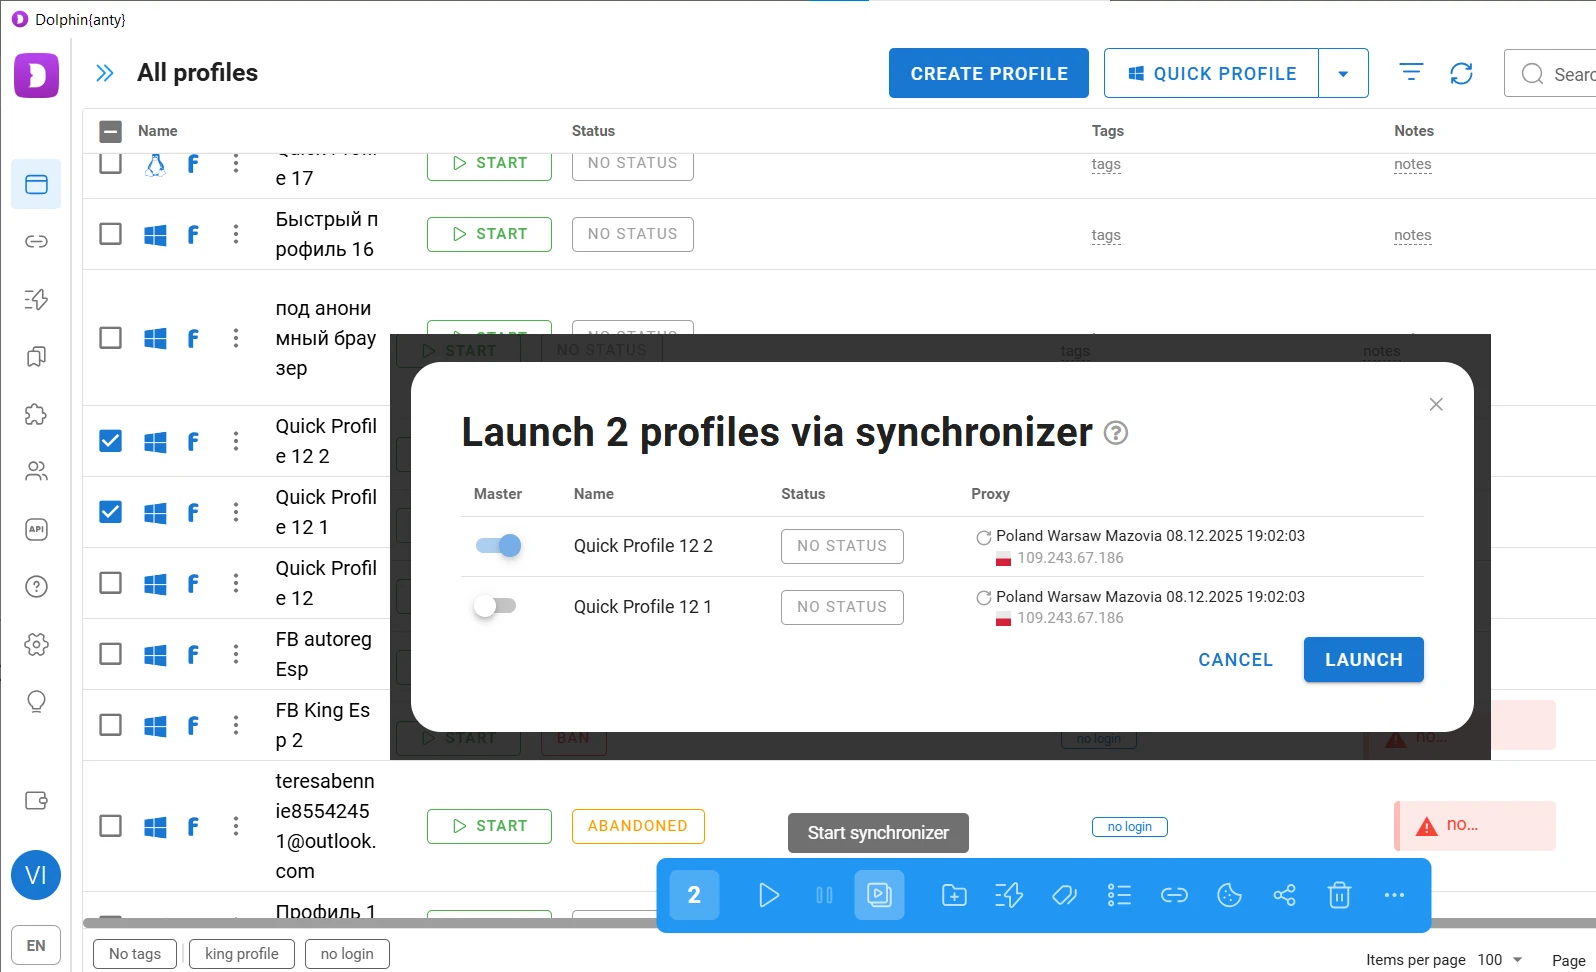Click the Start synchronizer toolbar icon
This screenshot has height=972, width=1596.
(879, 895)
